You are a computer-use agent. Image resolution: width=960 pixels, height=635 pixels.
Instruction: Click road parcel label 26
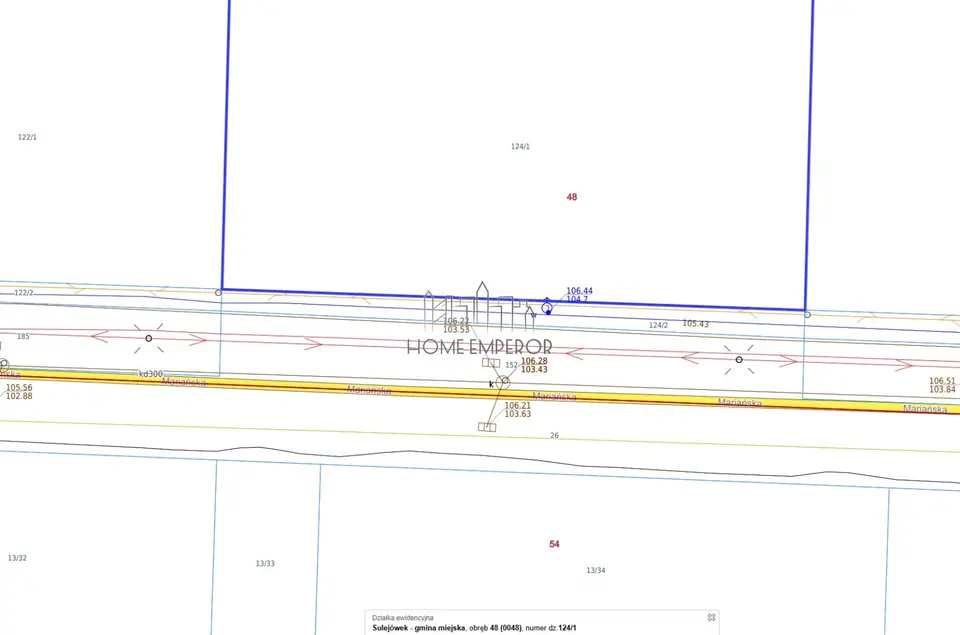click(x=554, y=435)
